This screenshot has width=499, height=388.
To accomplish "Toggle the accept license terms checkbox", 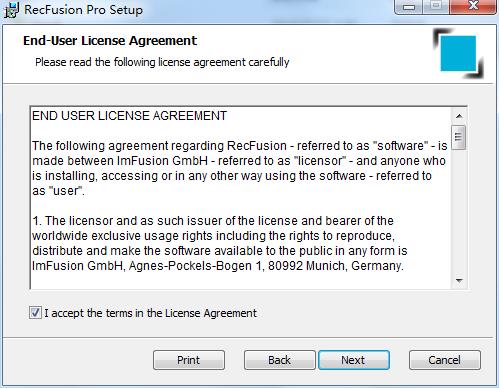I will click(35, 313).
